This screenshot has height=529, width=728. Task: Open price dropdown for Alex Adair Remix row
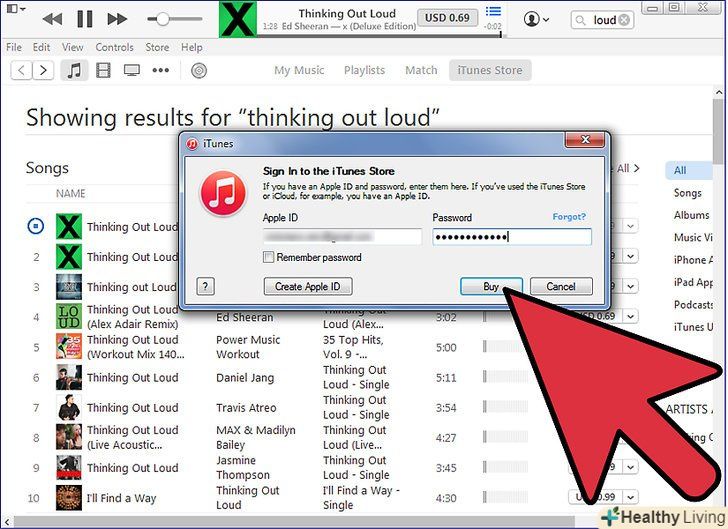[x=630, y=316]
